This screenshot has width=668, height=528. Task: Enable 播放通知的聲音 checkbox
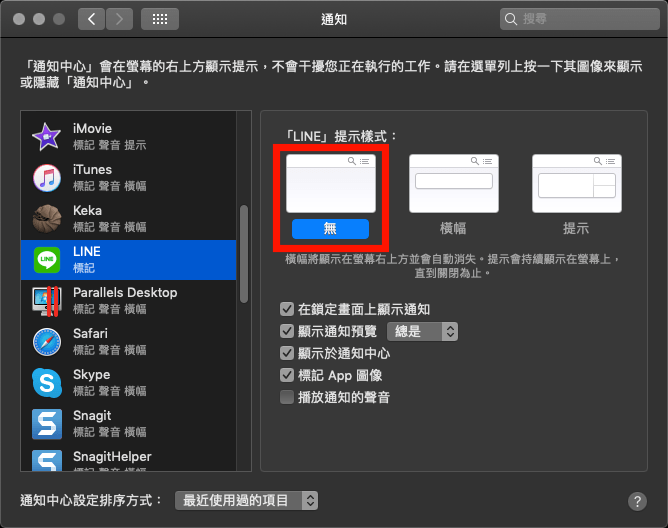click(287, 397)
